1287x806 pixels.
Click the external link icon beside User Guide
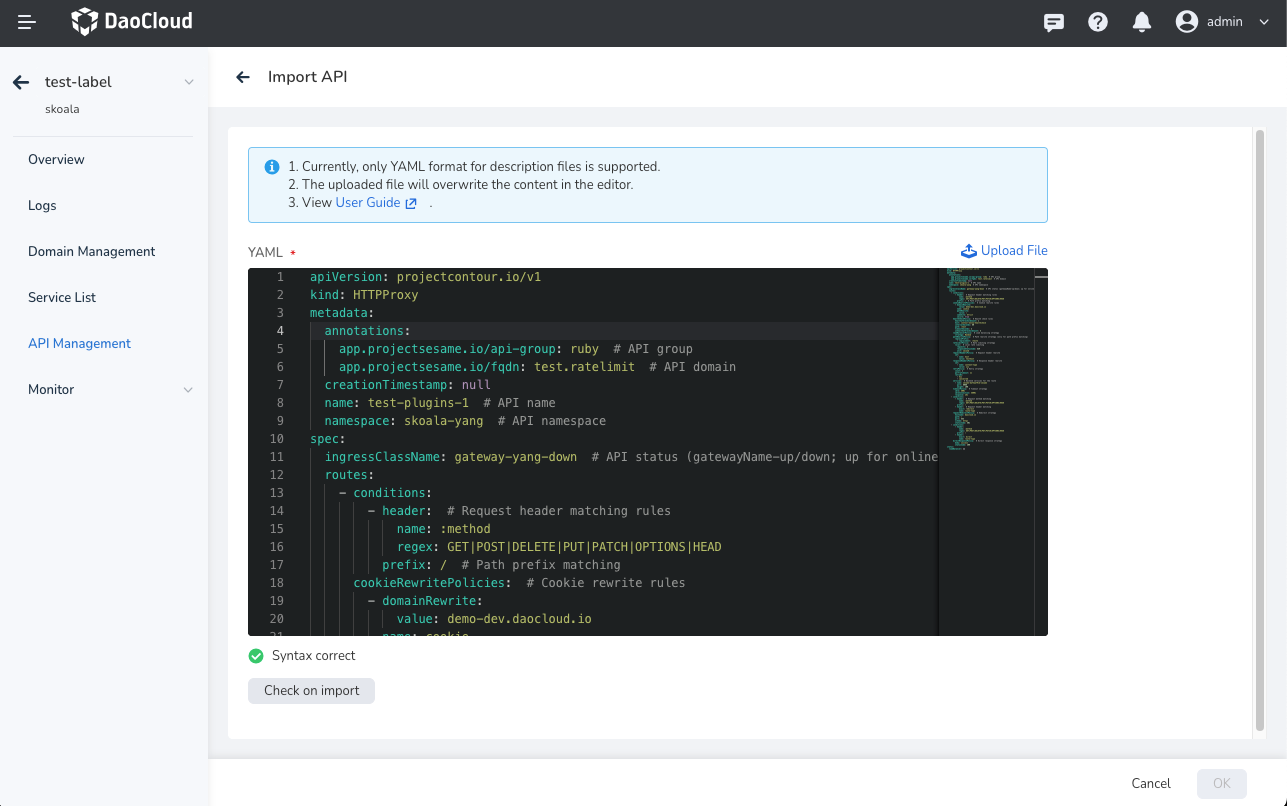tap(412, 202)
